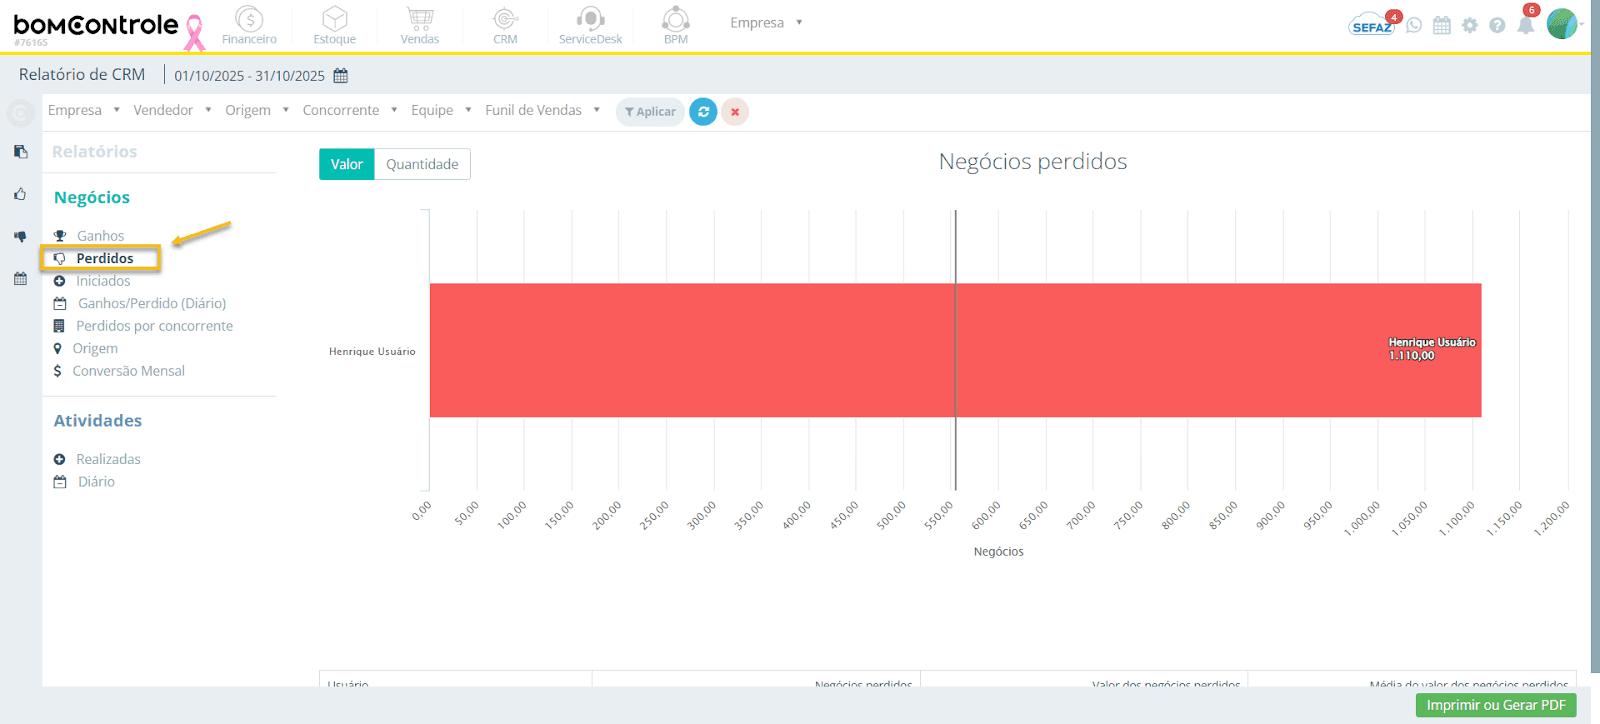Click the red Henrique Usuário bar
The image size is (1600, 724).
point(955,350)
